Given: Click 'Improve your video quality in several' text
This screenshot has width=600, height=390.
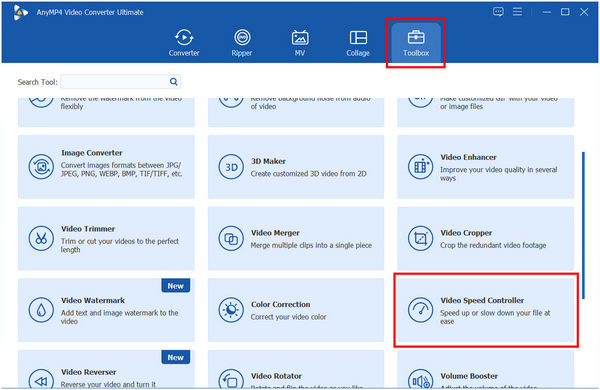Looking at the screenshot, I should click(498, 170).
